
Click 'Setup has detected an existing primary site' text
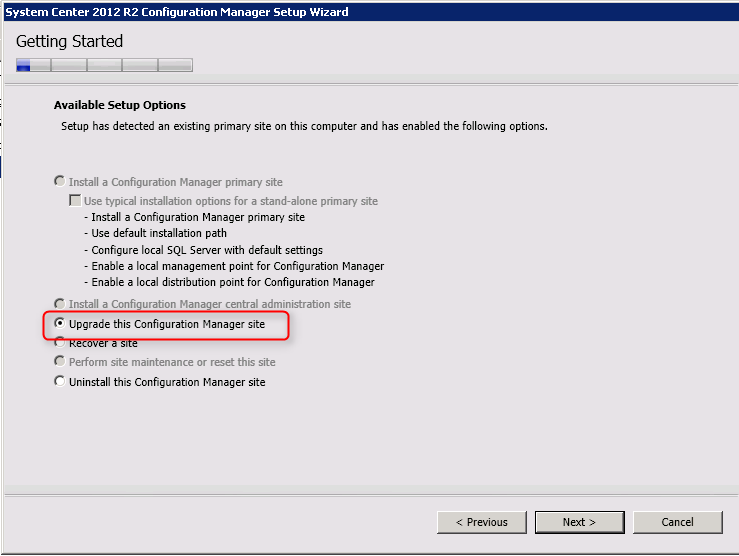coord(304,126)
